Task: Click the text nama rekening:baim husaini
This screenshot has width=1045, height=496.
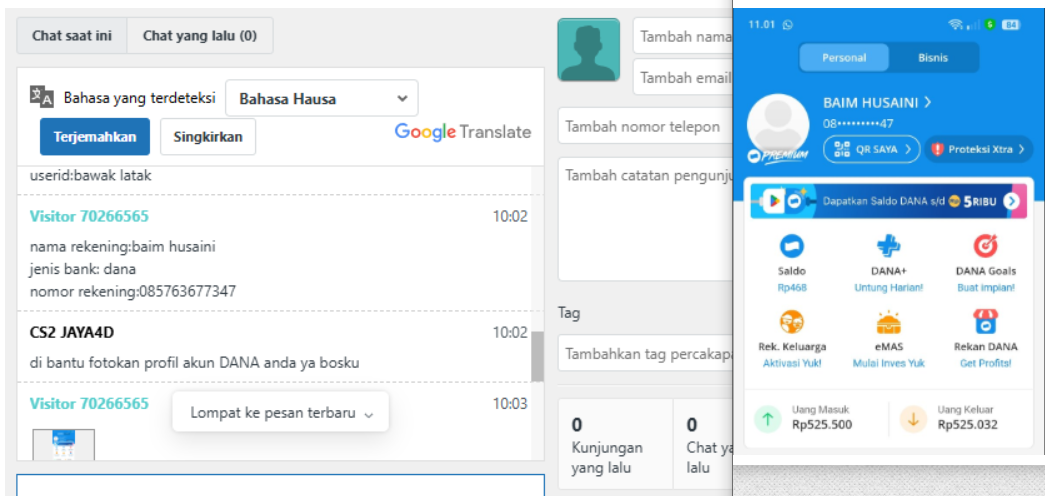Action: click(123, 247)
